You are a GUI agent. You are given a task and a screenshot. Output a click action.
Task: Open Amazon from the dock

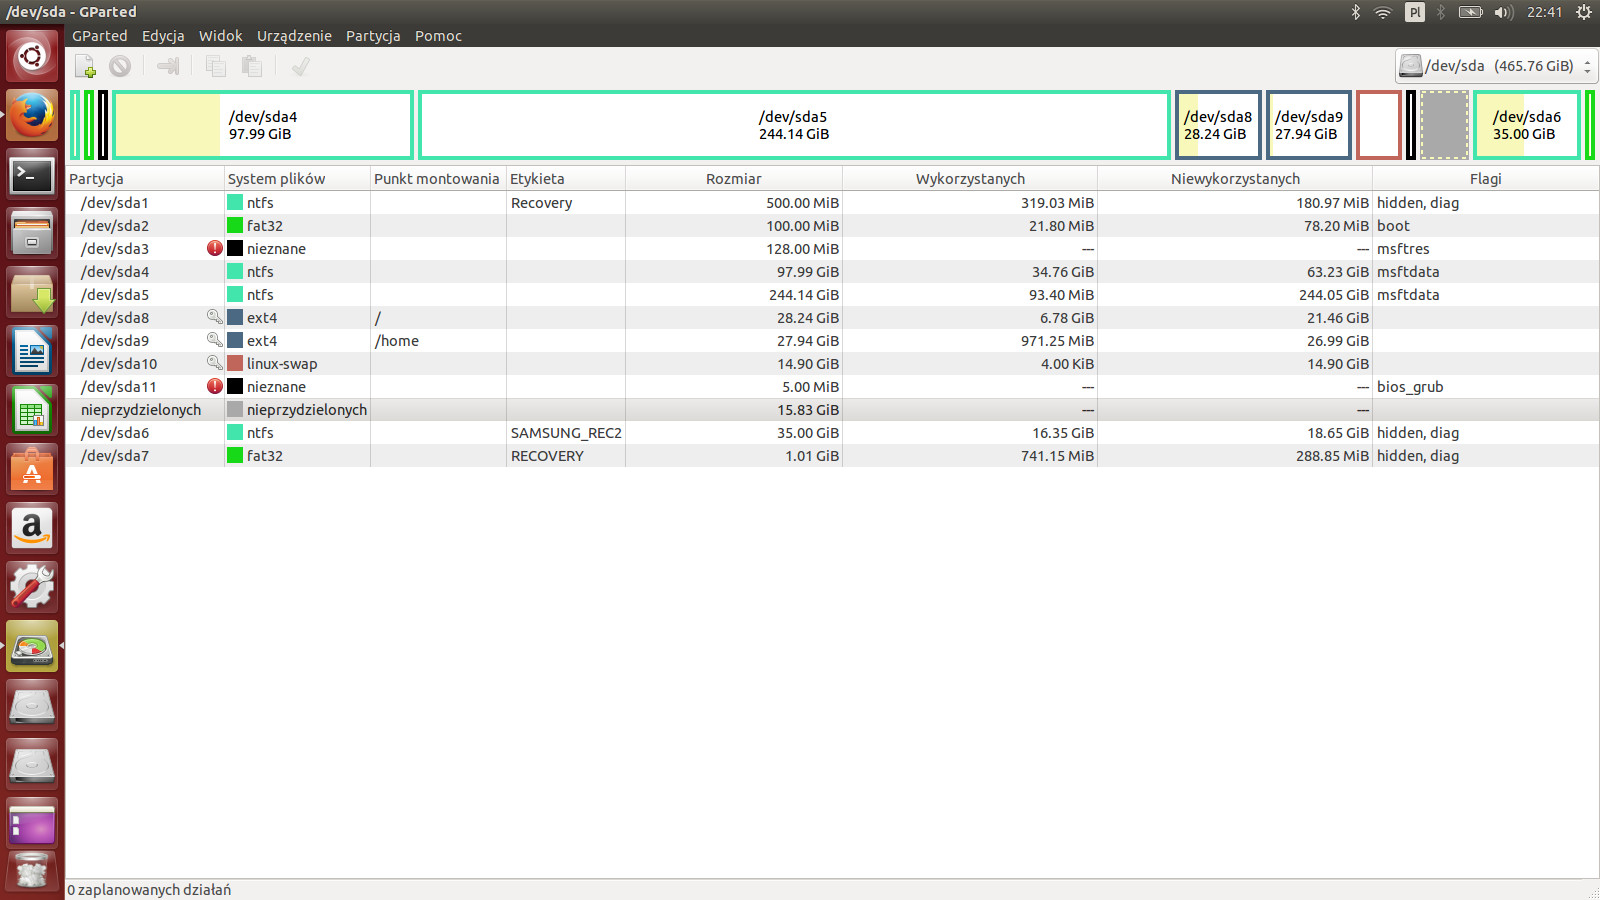coord(32,528)
